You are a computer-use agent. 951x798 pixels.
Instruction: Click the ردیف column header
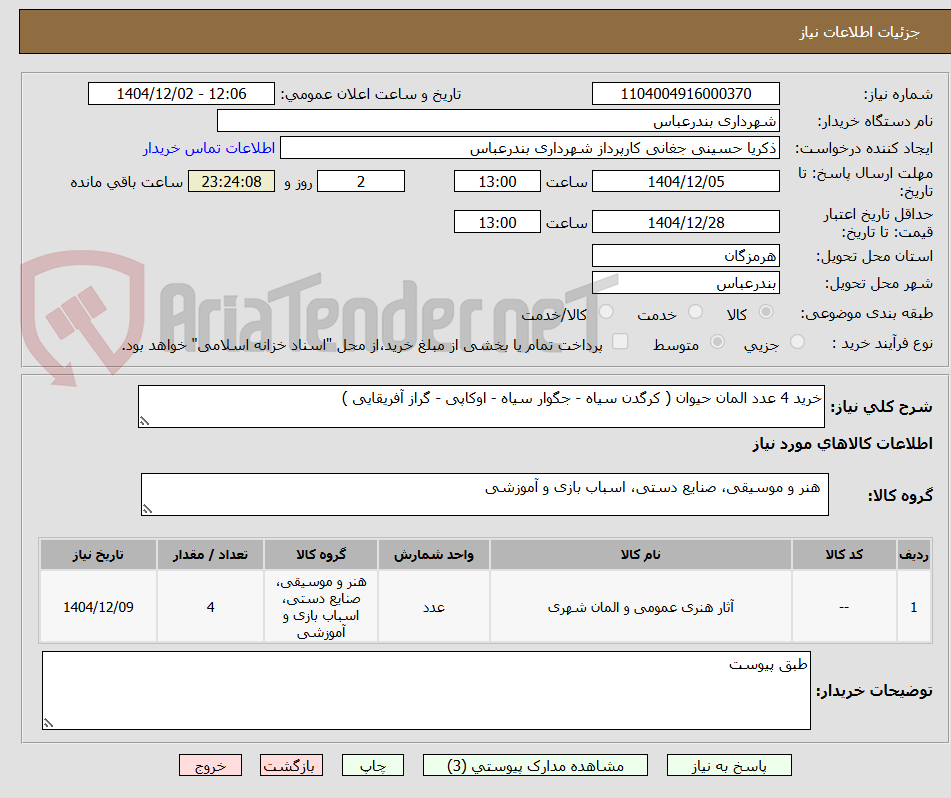pyautogui.click(x=914, y=554)
